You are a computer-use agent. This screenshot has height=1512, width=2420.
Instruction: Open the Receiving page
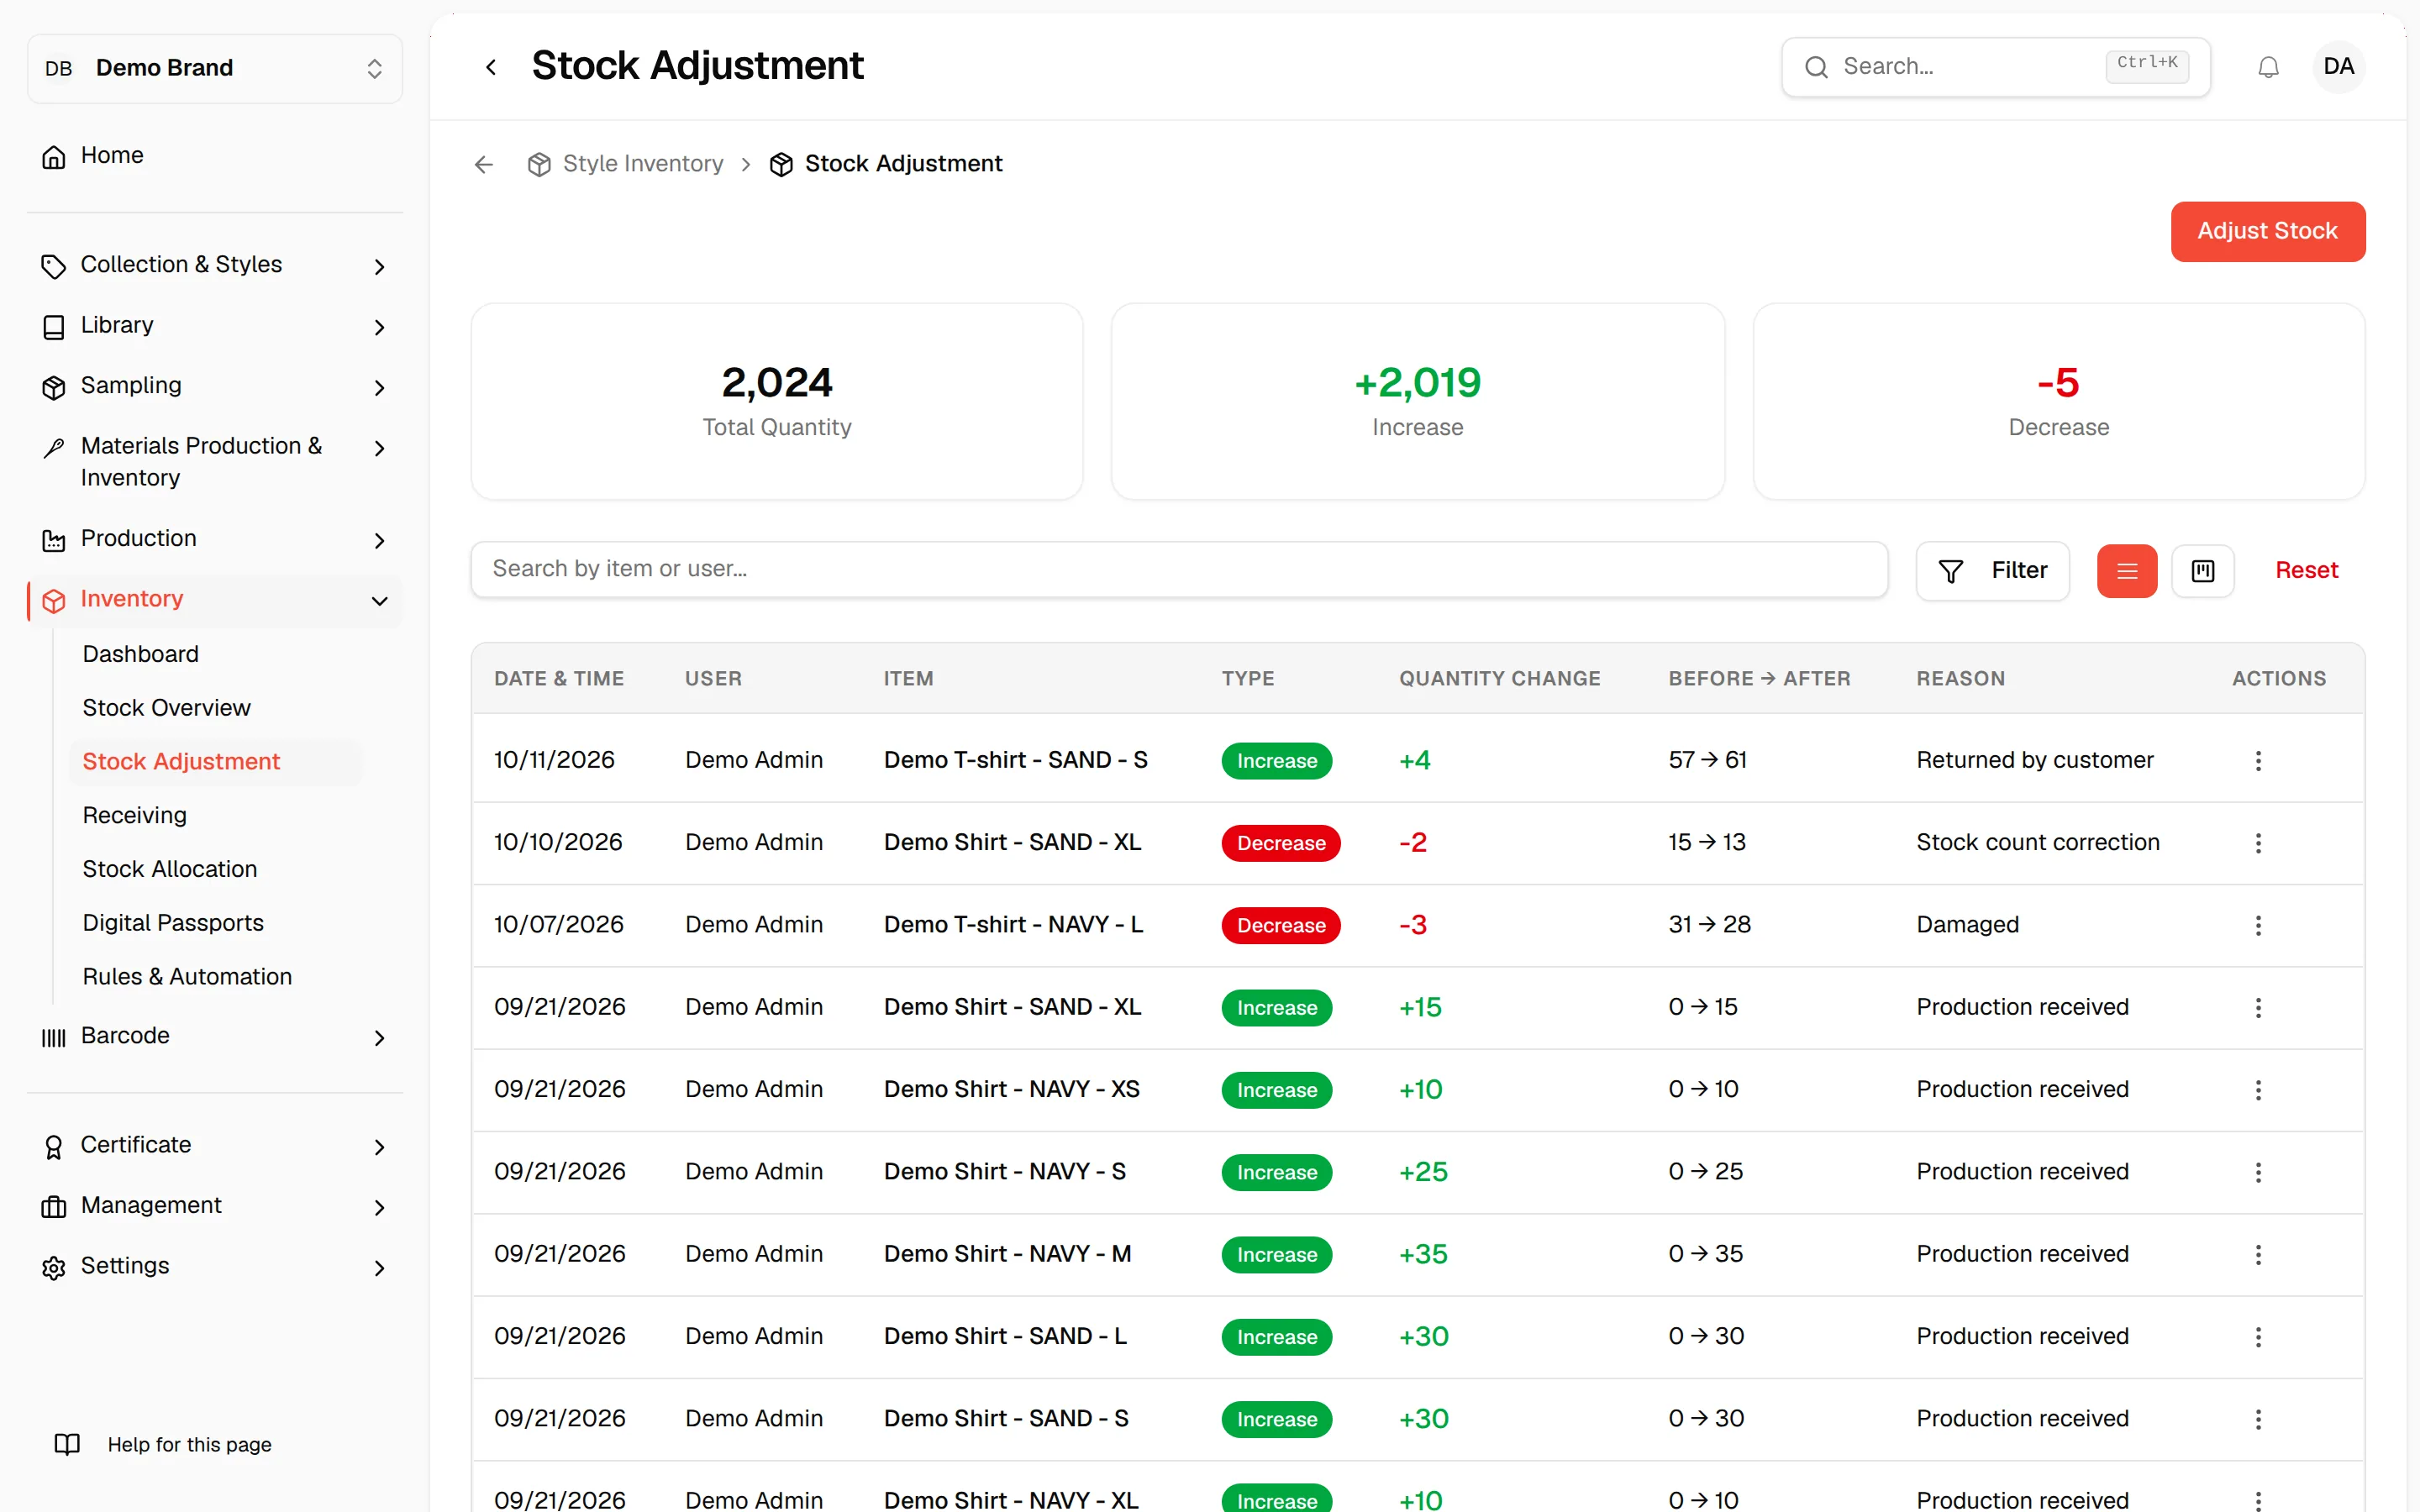pos(134,815)
